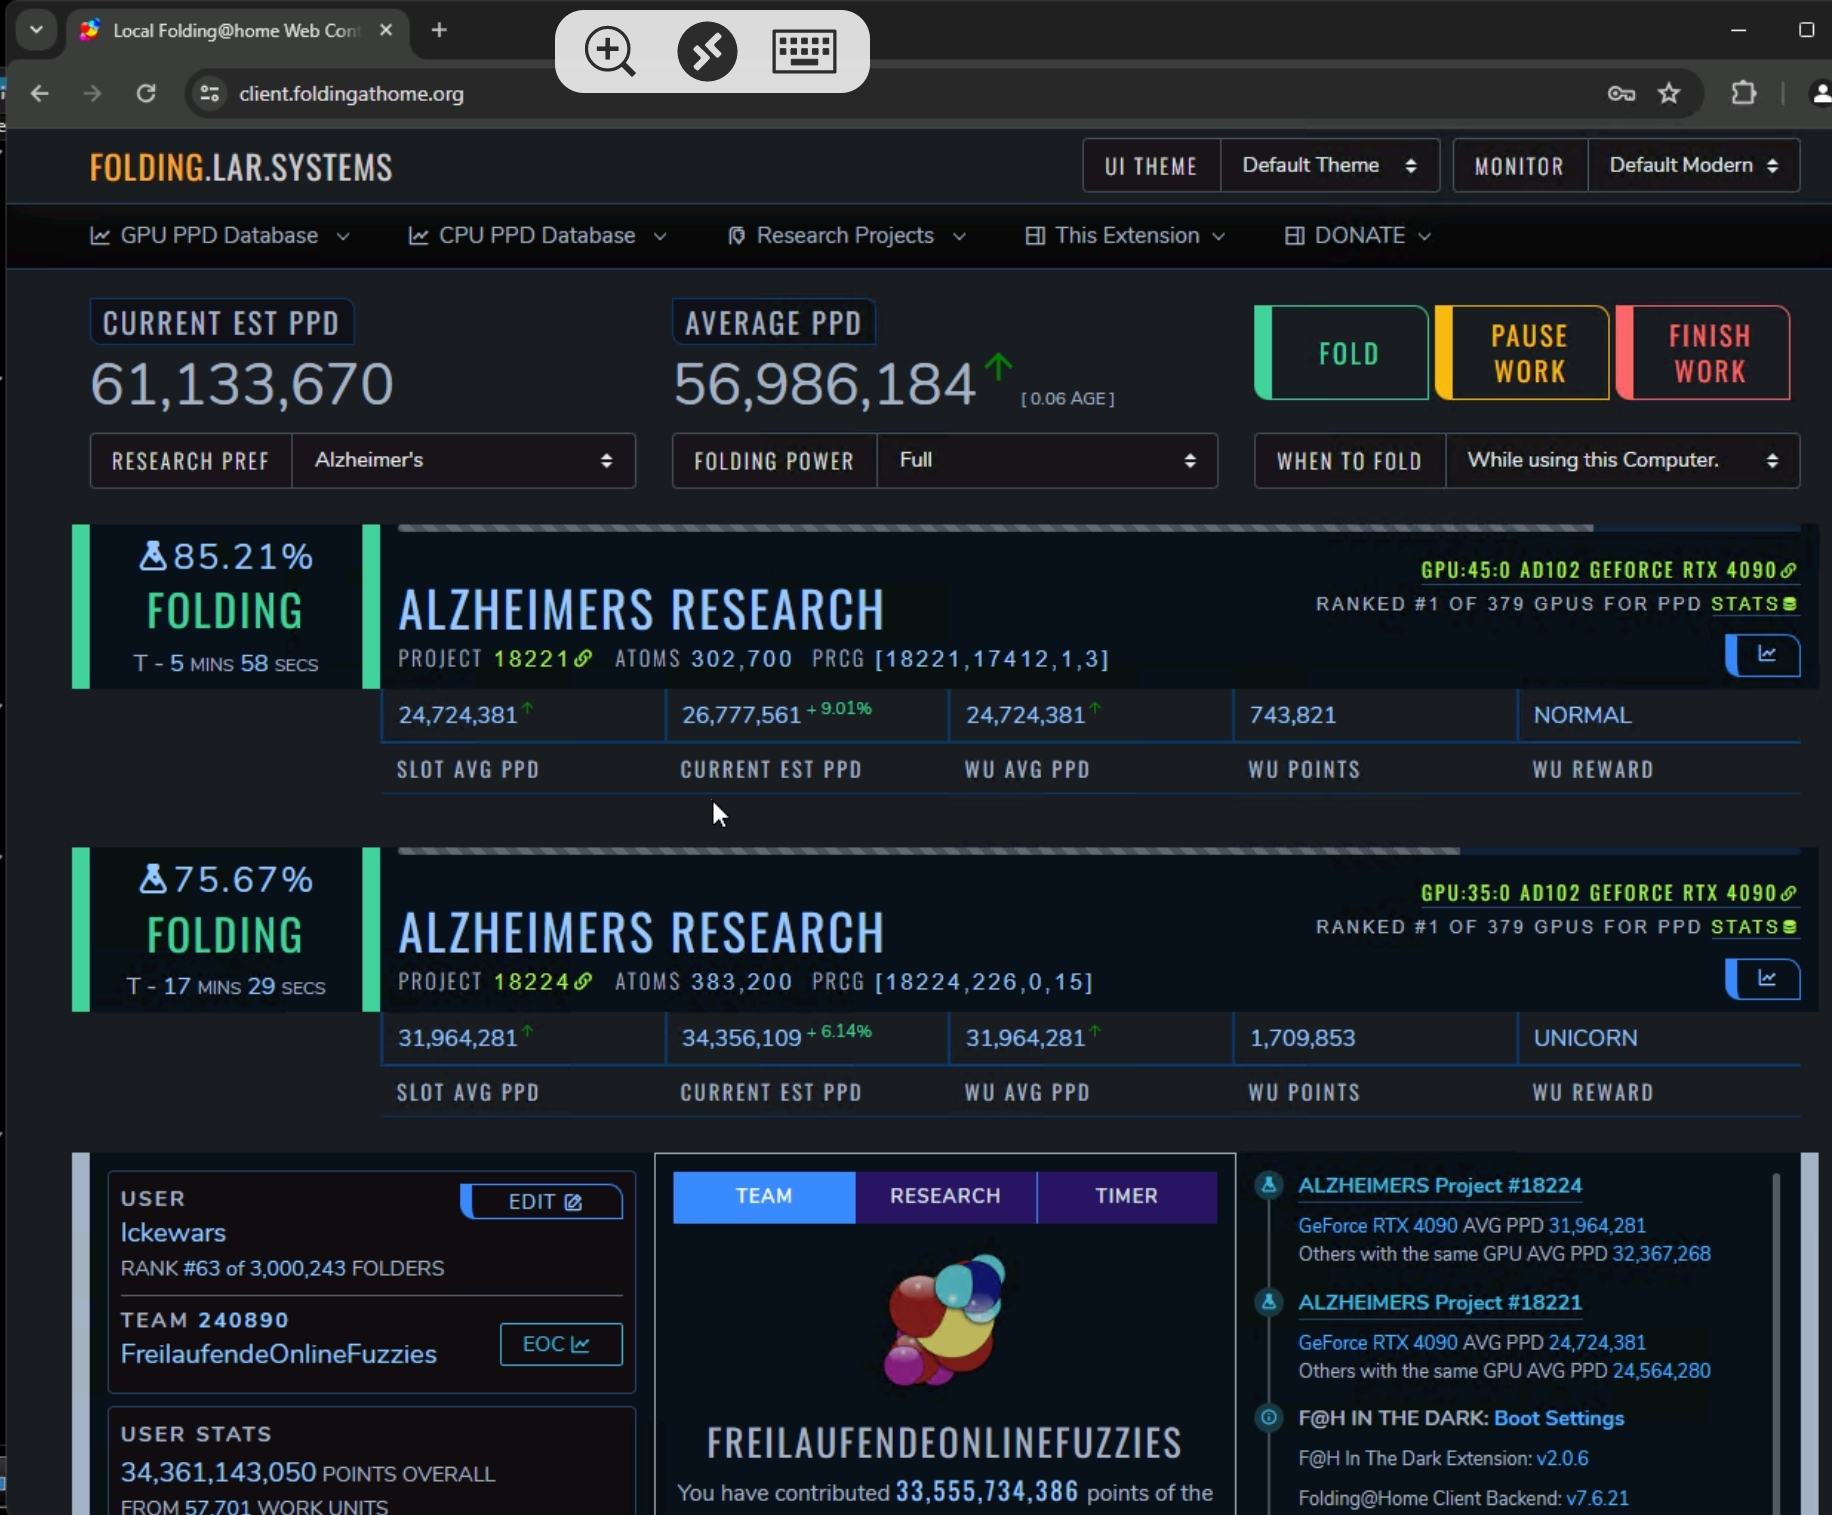Close the Local Folding@home Web Control tab

click(x=386, y=30)
